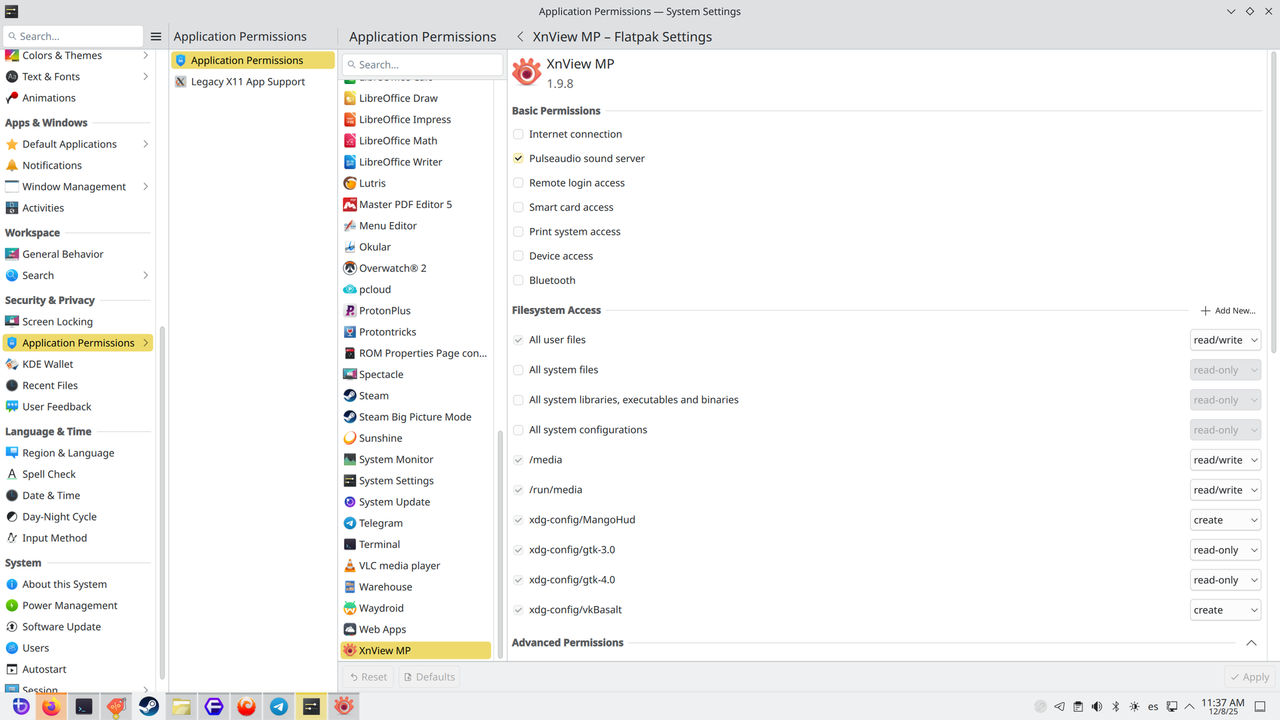Open Lutris in the application list
The width and height of the screenshot is (1280, 720).
tap(416, 183)
